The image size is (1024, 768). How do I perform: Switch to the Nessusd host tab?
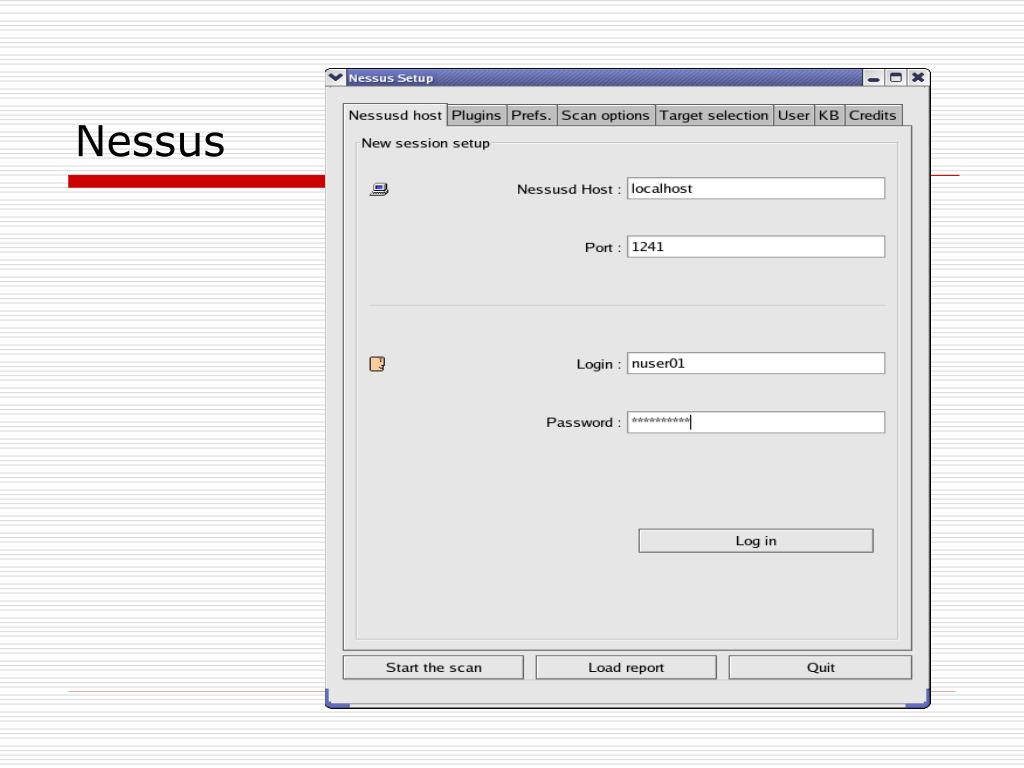click(395, 115)
